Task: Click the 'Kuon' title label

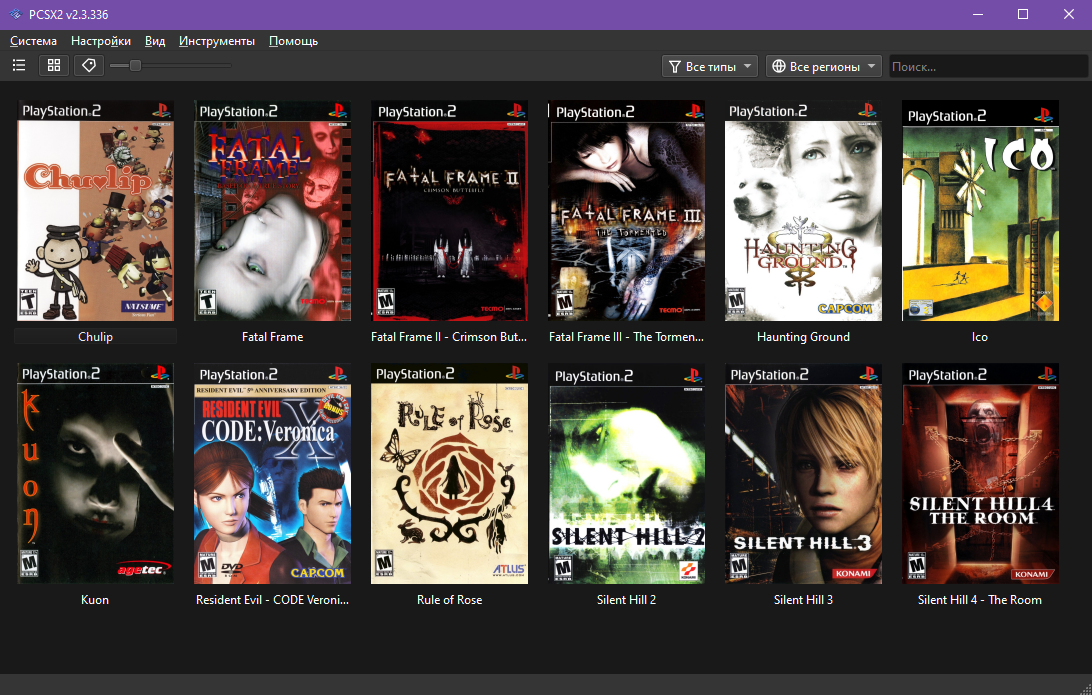Action: click(x=95, y=600)
